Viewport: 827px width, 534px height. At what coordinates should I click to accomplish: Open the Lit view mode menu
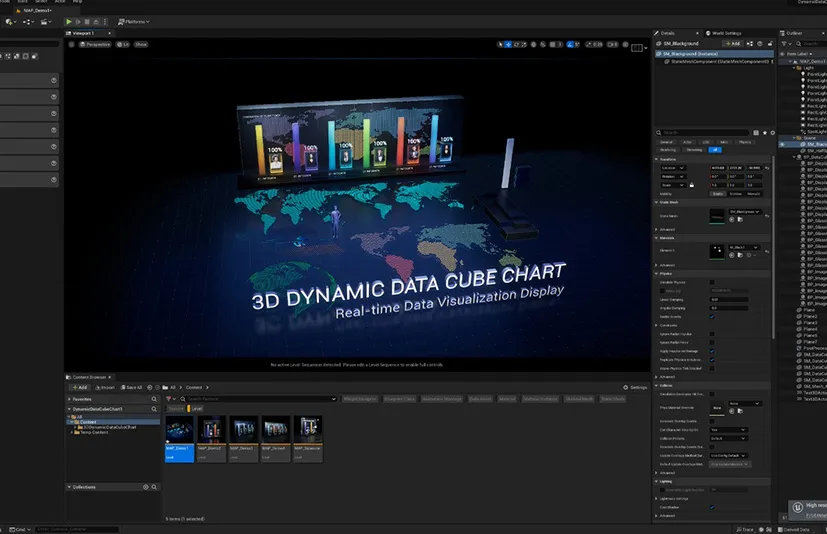[122, 44]
